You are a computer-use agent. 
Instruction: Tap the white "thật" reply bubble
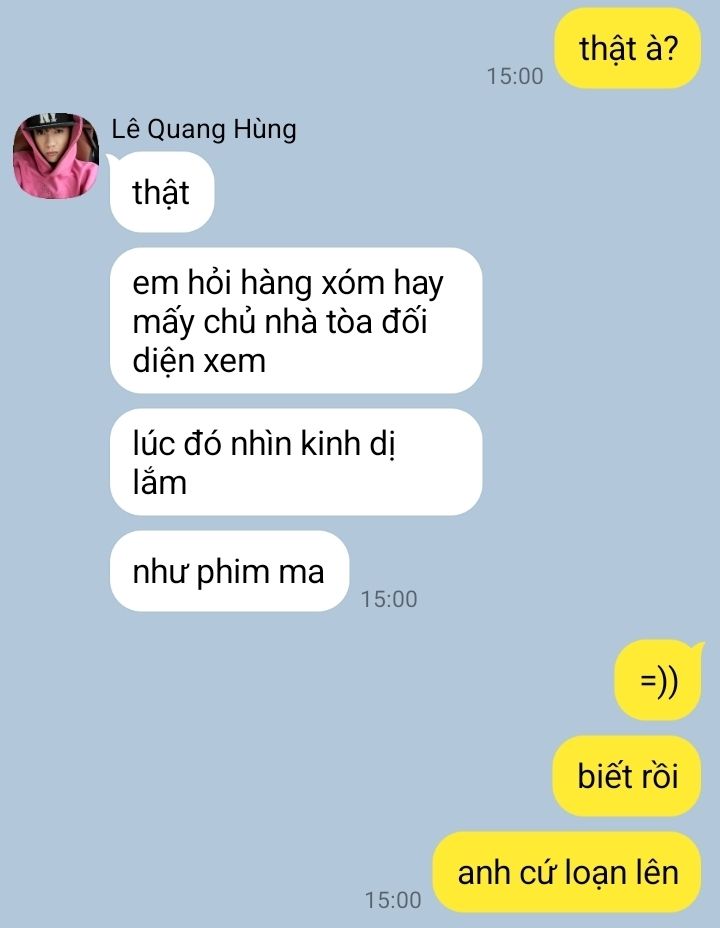(162, 192)
